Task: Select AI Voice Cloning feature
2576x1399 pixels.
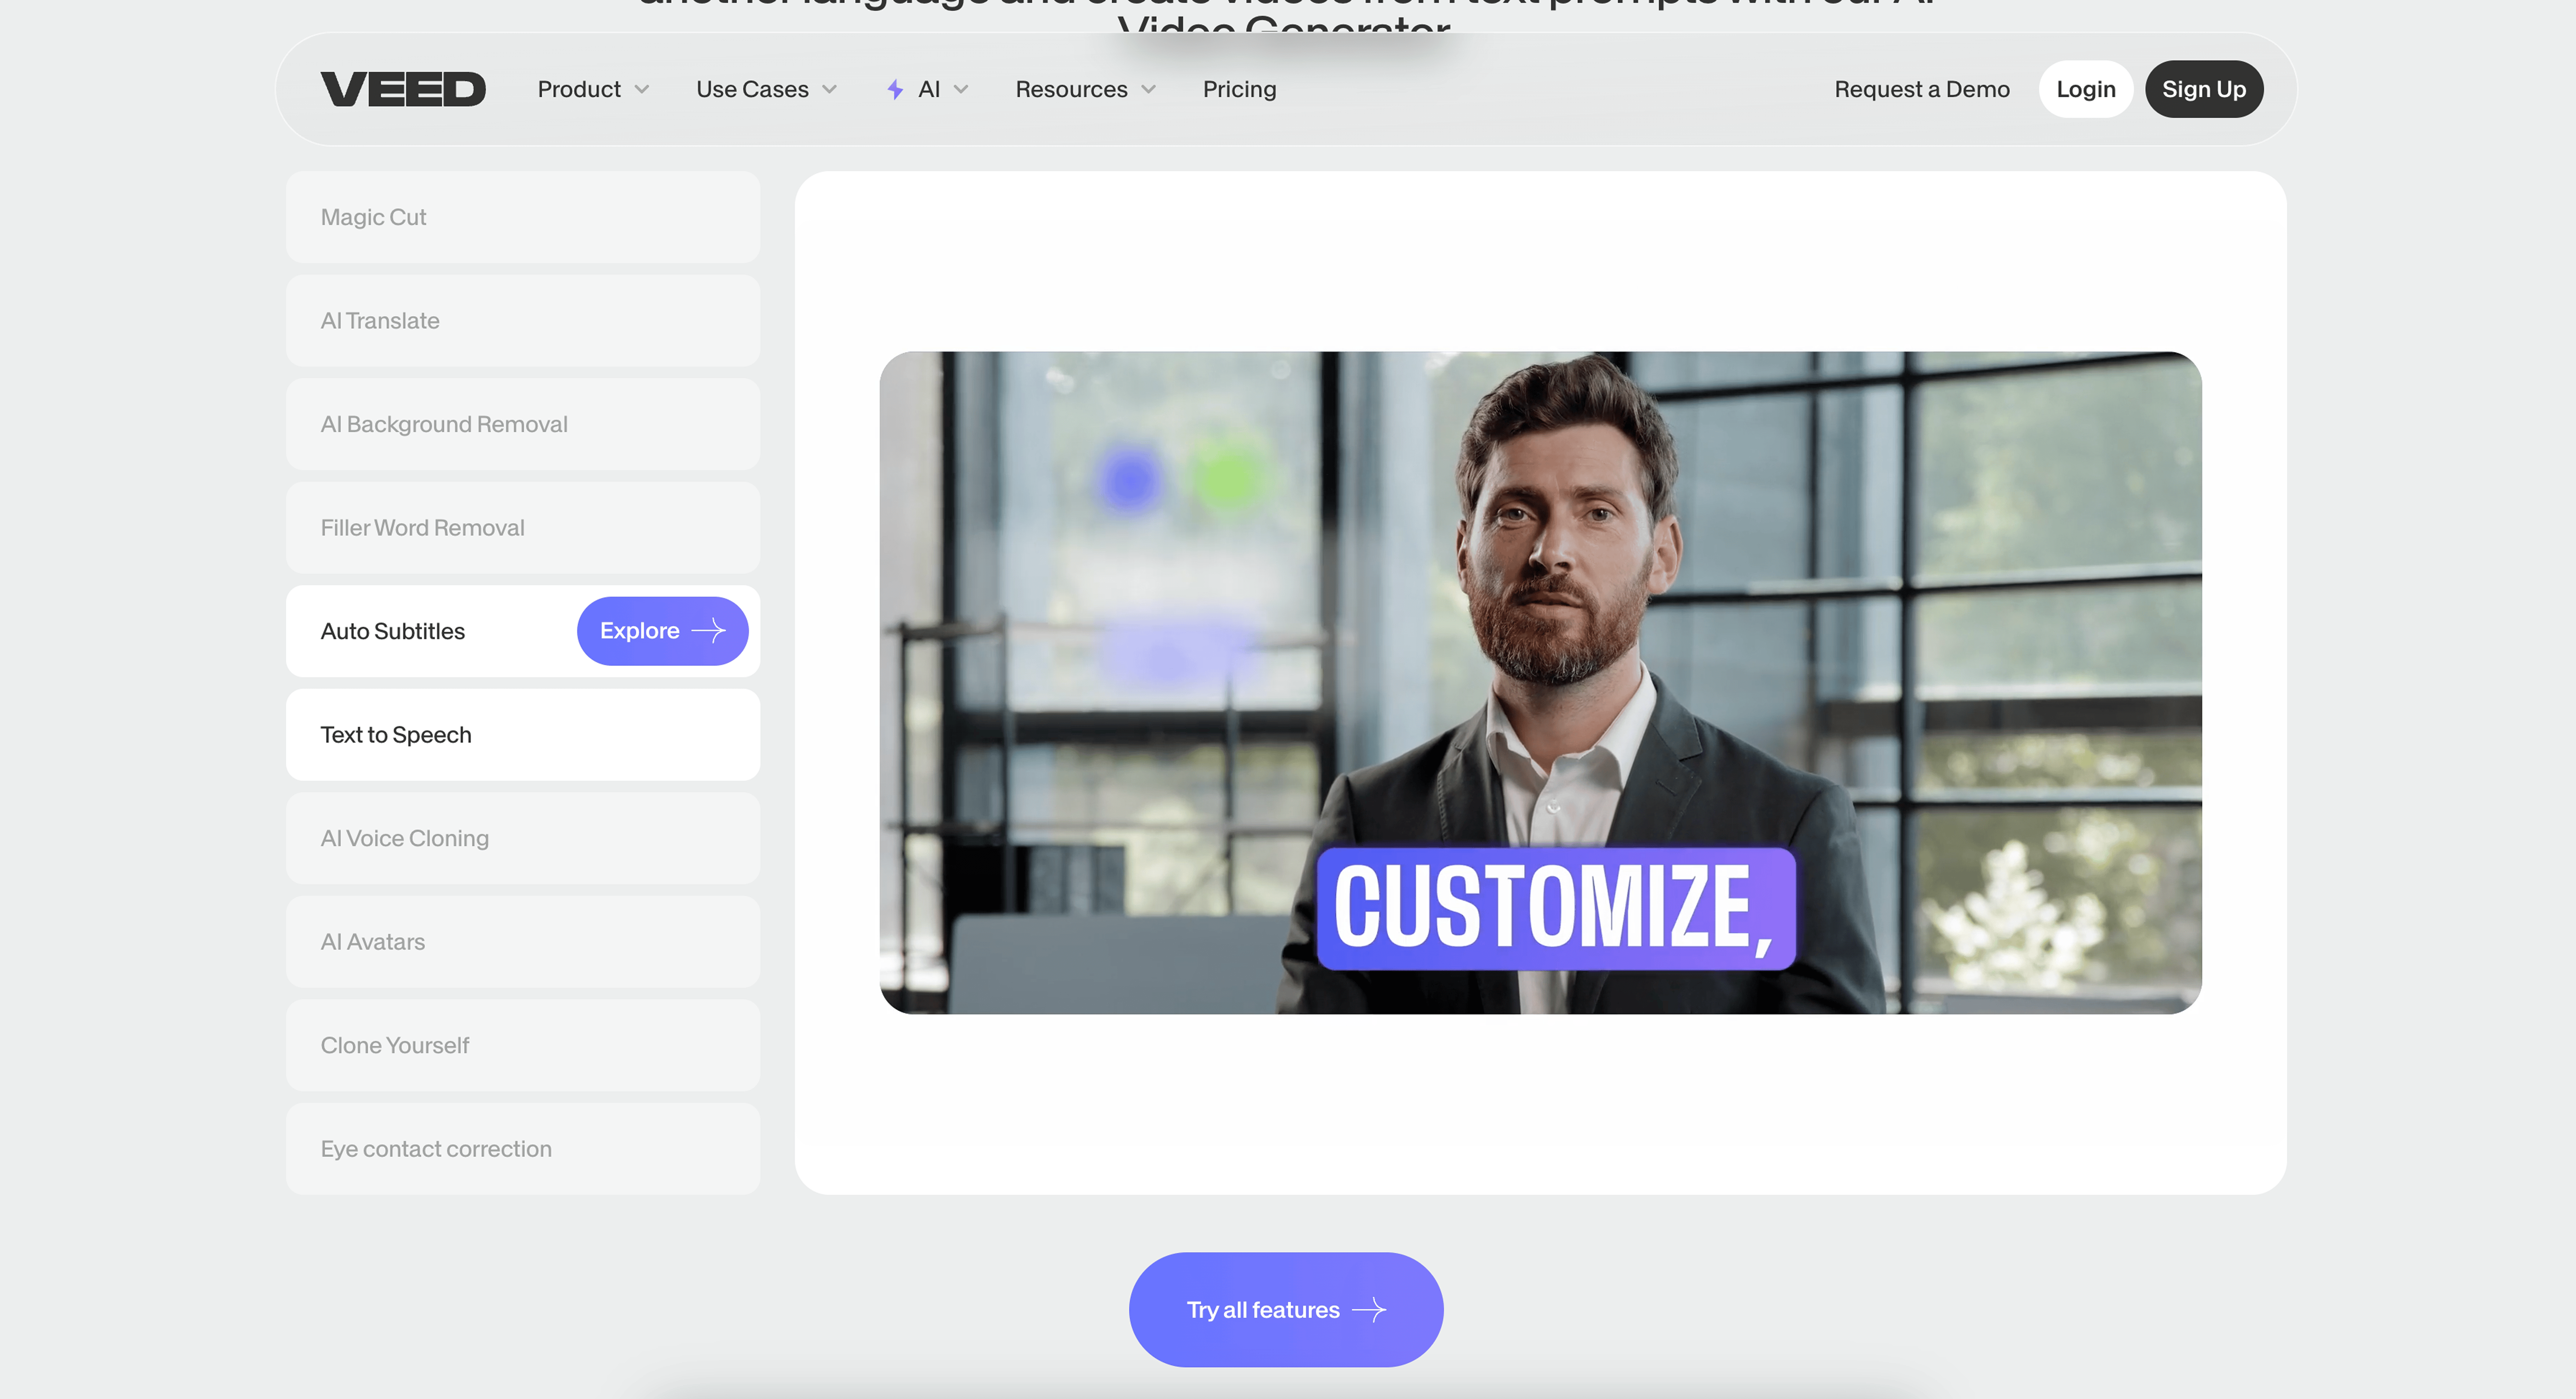Action: (522, 838)
